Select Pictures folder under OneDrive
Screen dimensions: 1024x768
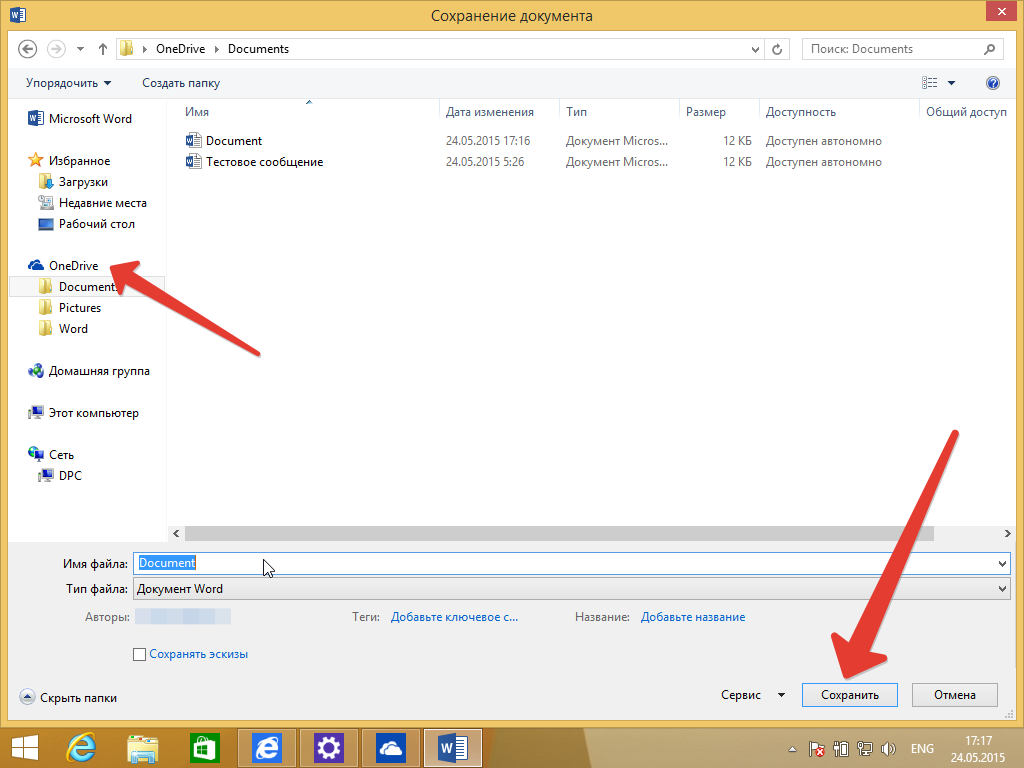[x=80, y=308]
